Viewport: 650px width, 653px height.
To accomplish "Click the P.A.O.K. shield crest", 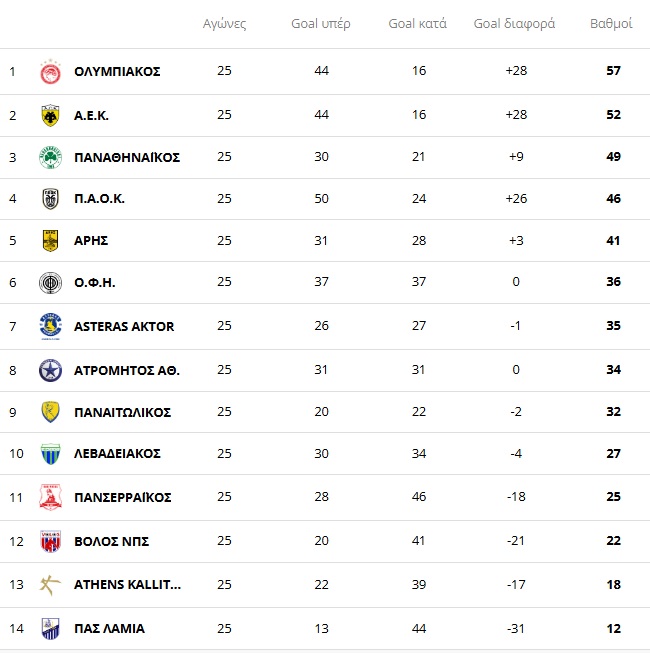I will click(x=50, y=199).
